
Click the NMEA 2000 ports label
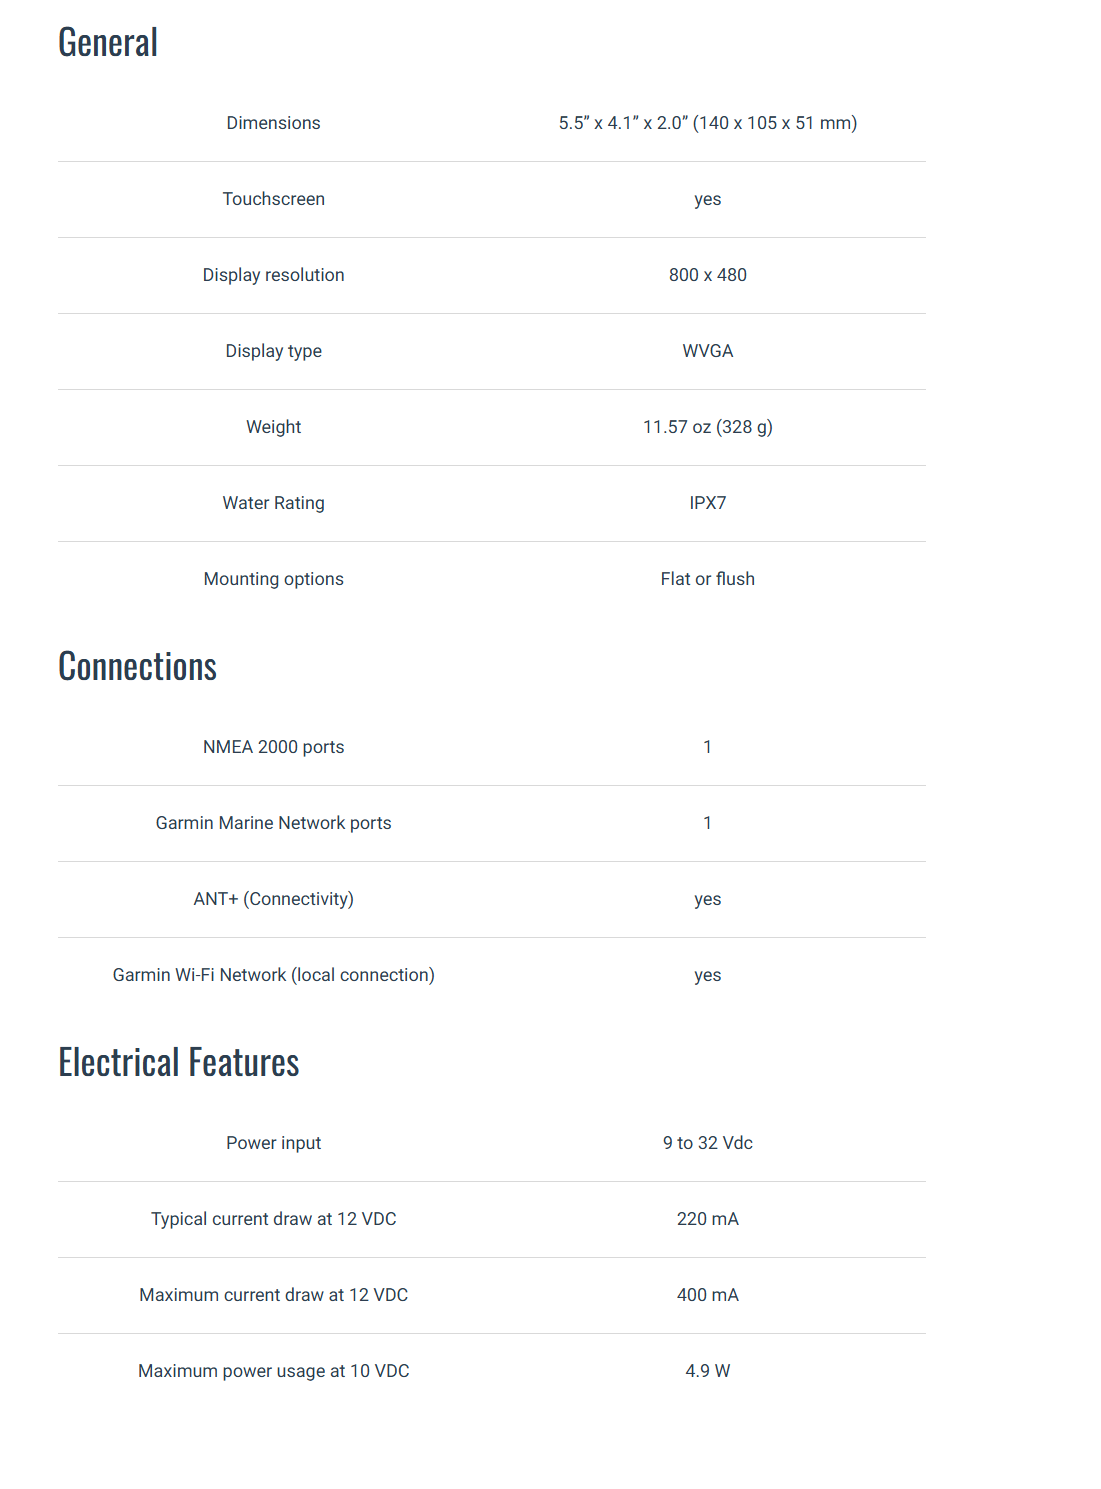[273, 747]
